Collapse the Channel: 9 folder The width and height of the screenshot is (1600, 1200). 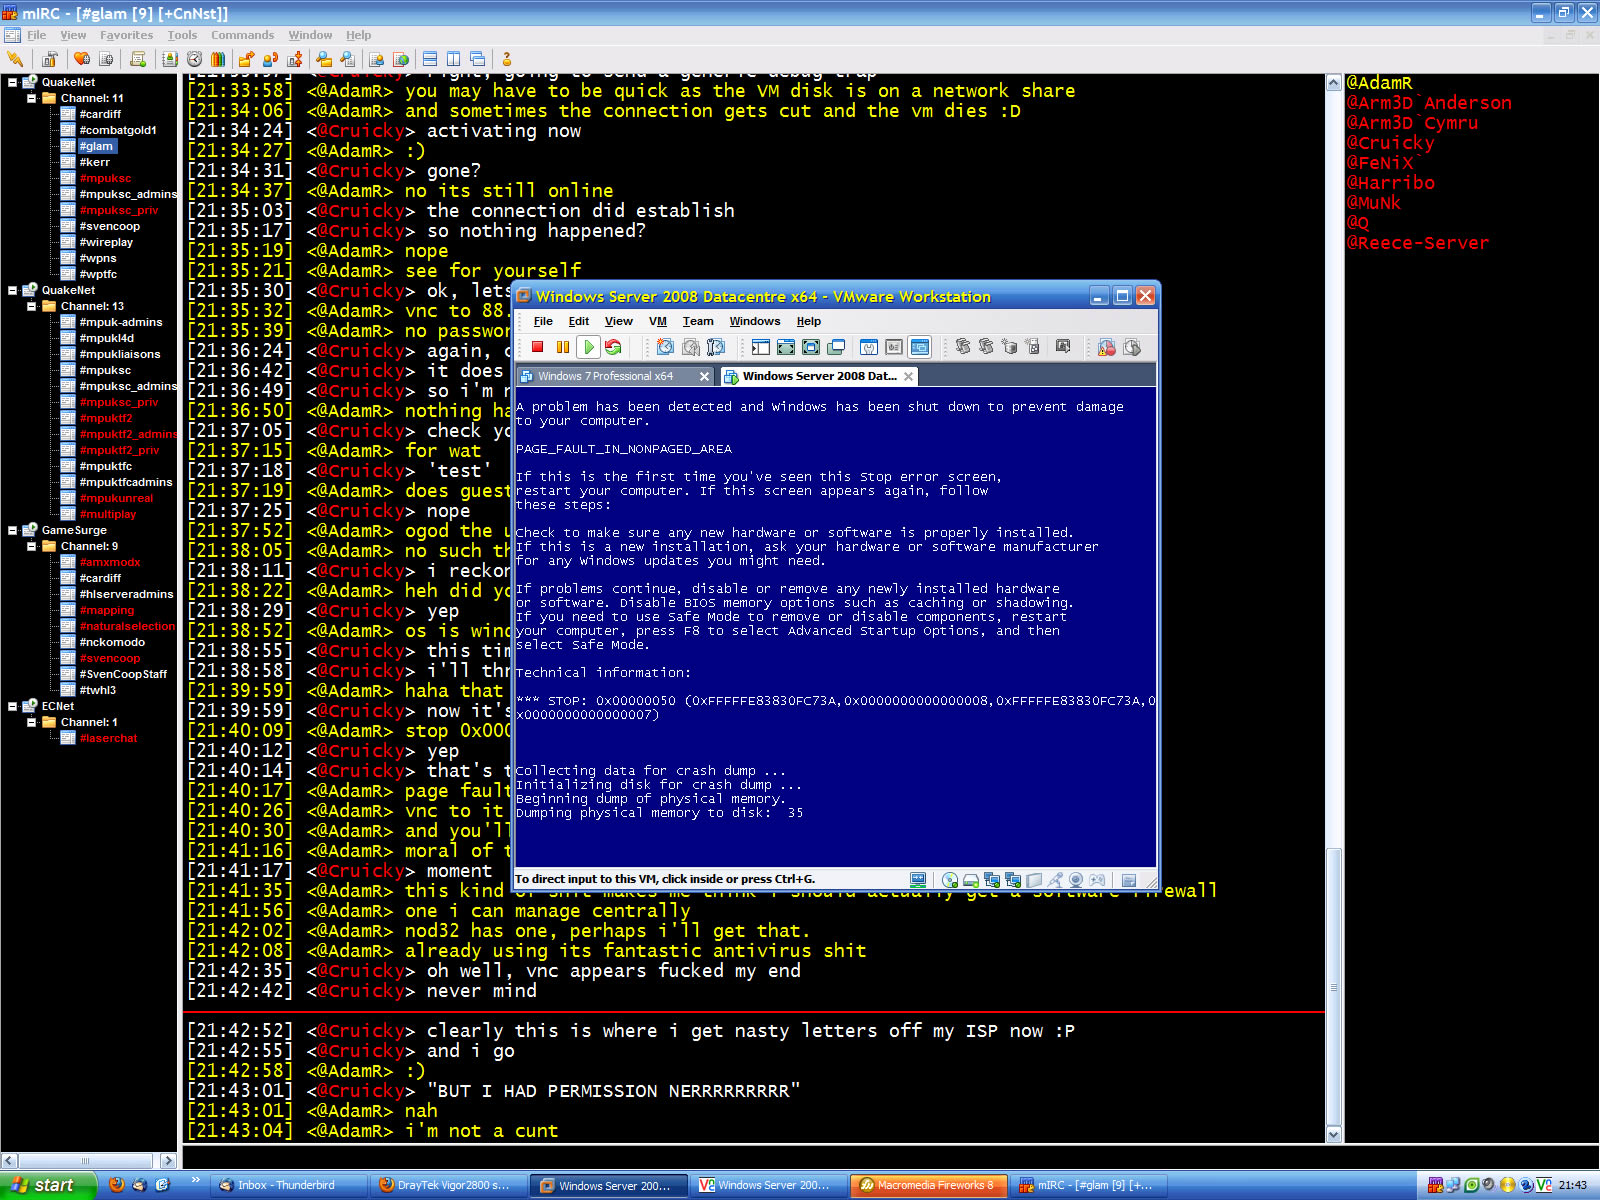point(31,546)
